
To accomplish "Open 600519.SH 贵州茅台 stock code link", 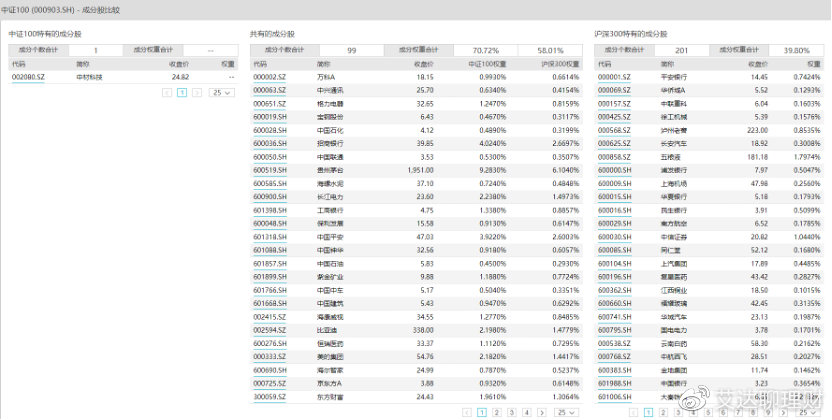I will pos(270,171).
